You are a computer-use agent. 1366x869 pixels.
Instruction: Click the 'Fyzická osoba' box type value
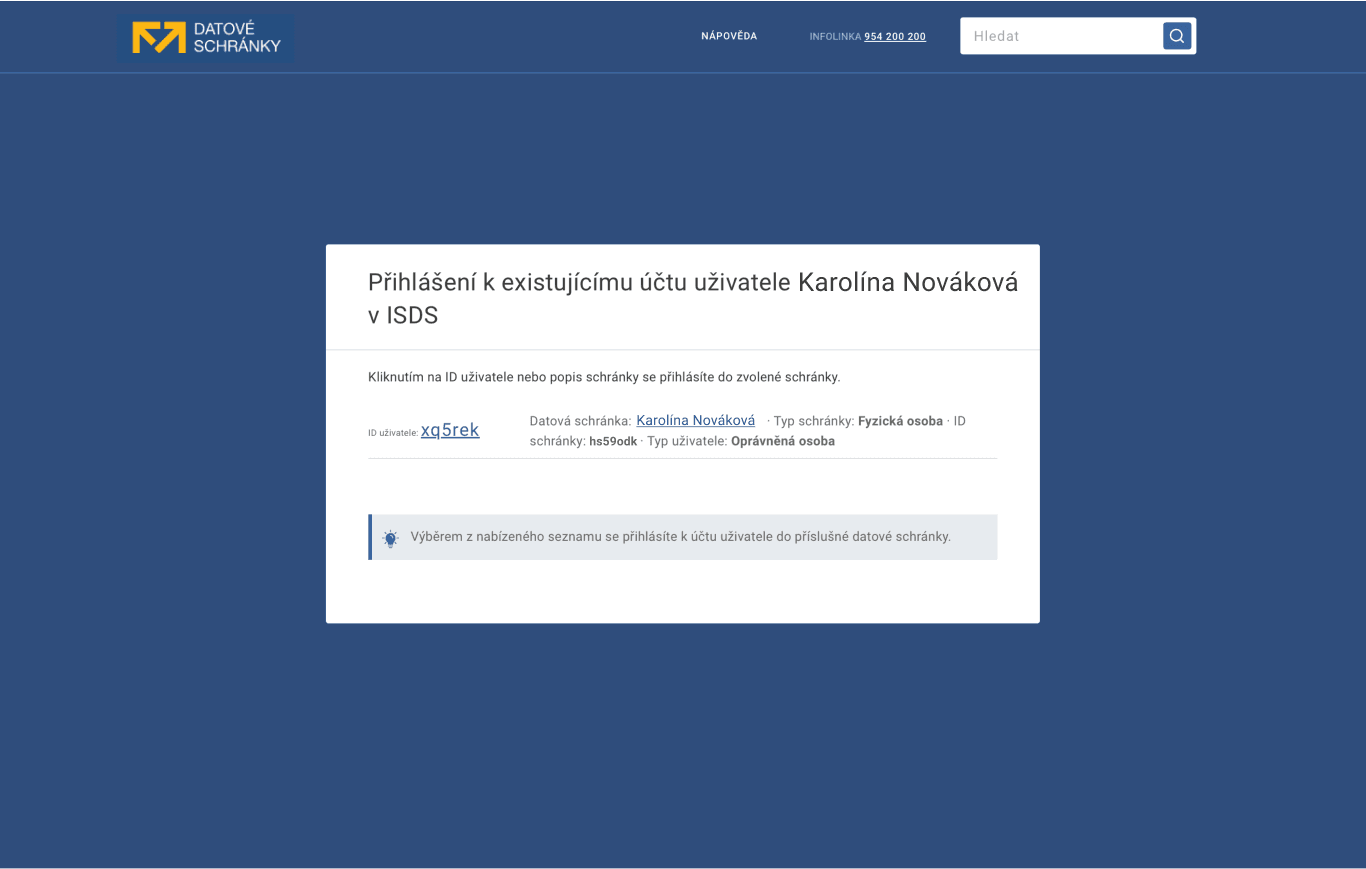[x=900, y=421]
